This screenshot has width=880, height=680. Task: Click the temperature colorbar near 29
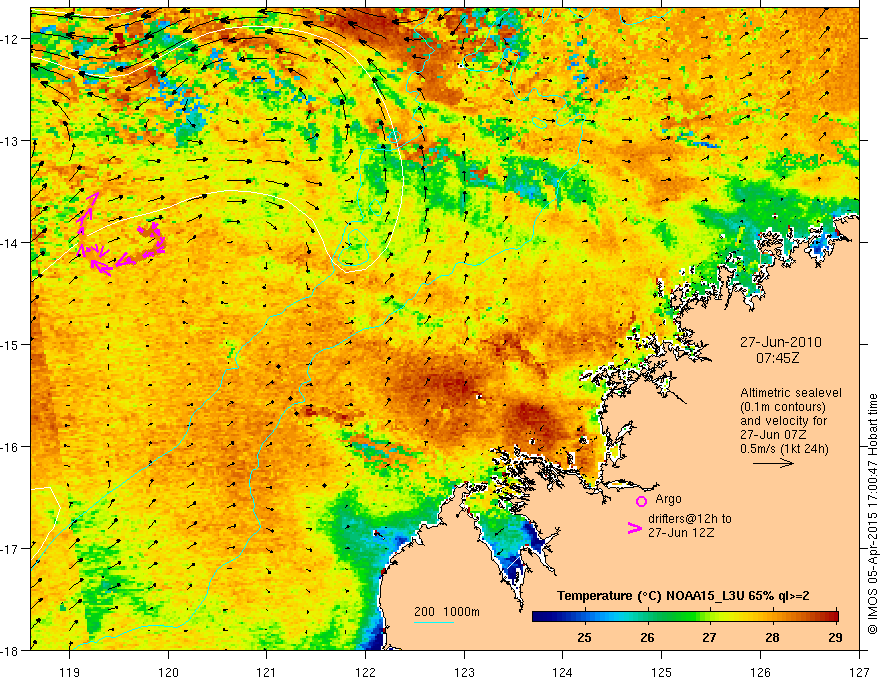pyautogui.click(x=834, y=617)
